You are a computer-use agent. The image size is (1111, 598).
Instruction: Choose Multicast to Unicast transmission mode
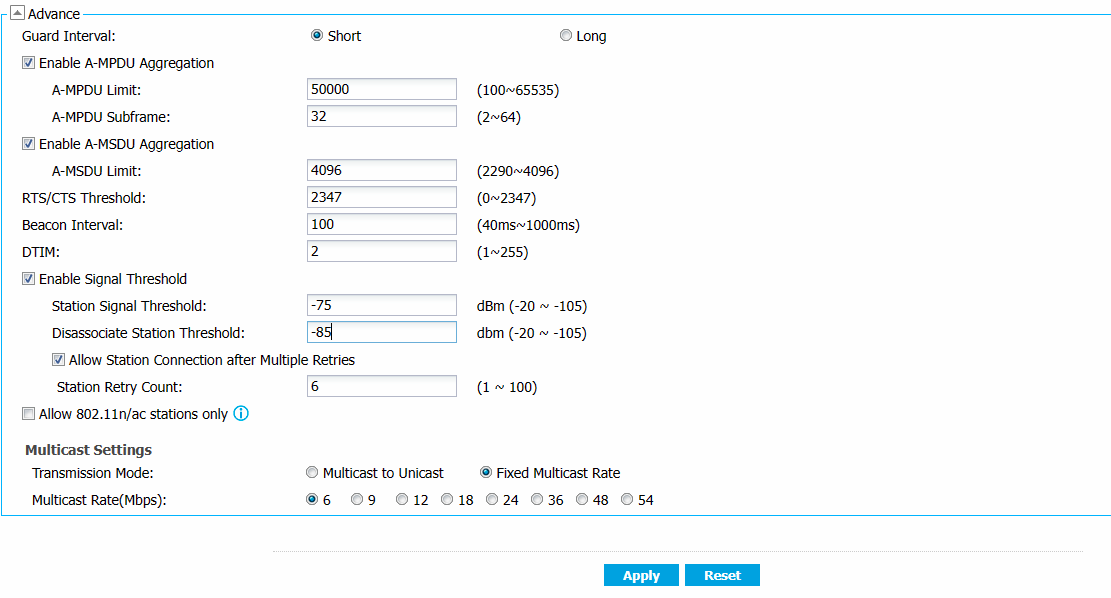click(313, 473)
